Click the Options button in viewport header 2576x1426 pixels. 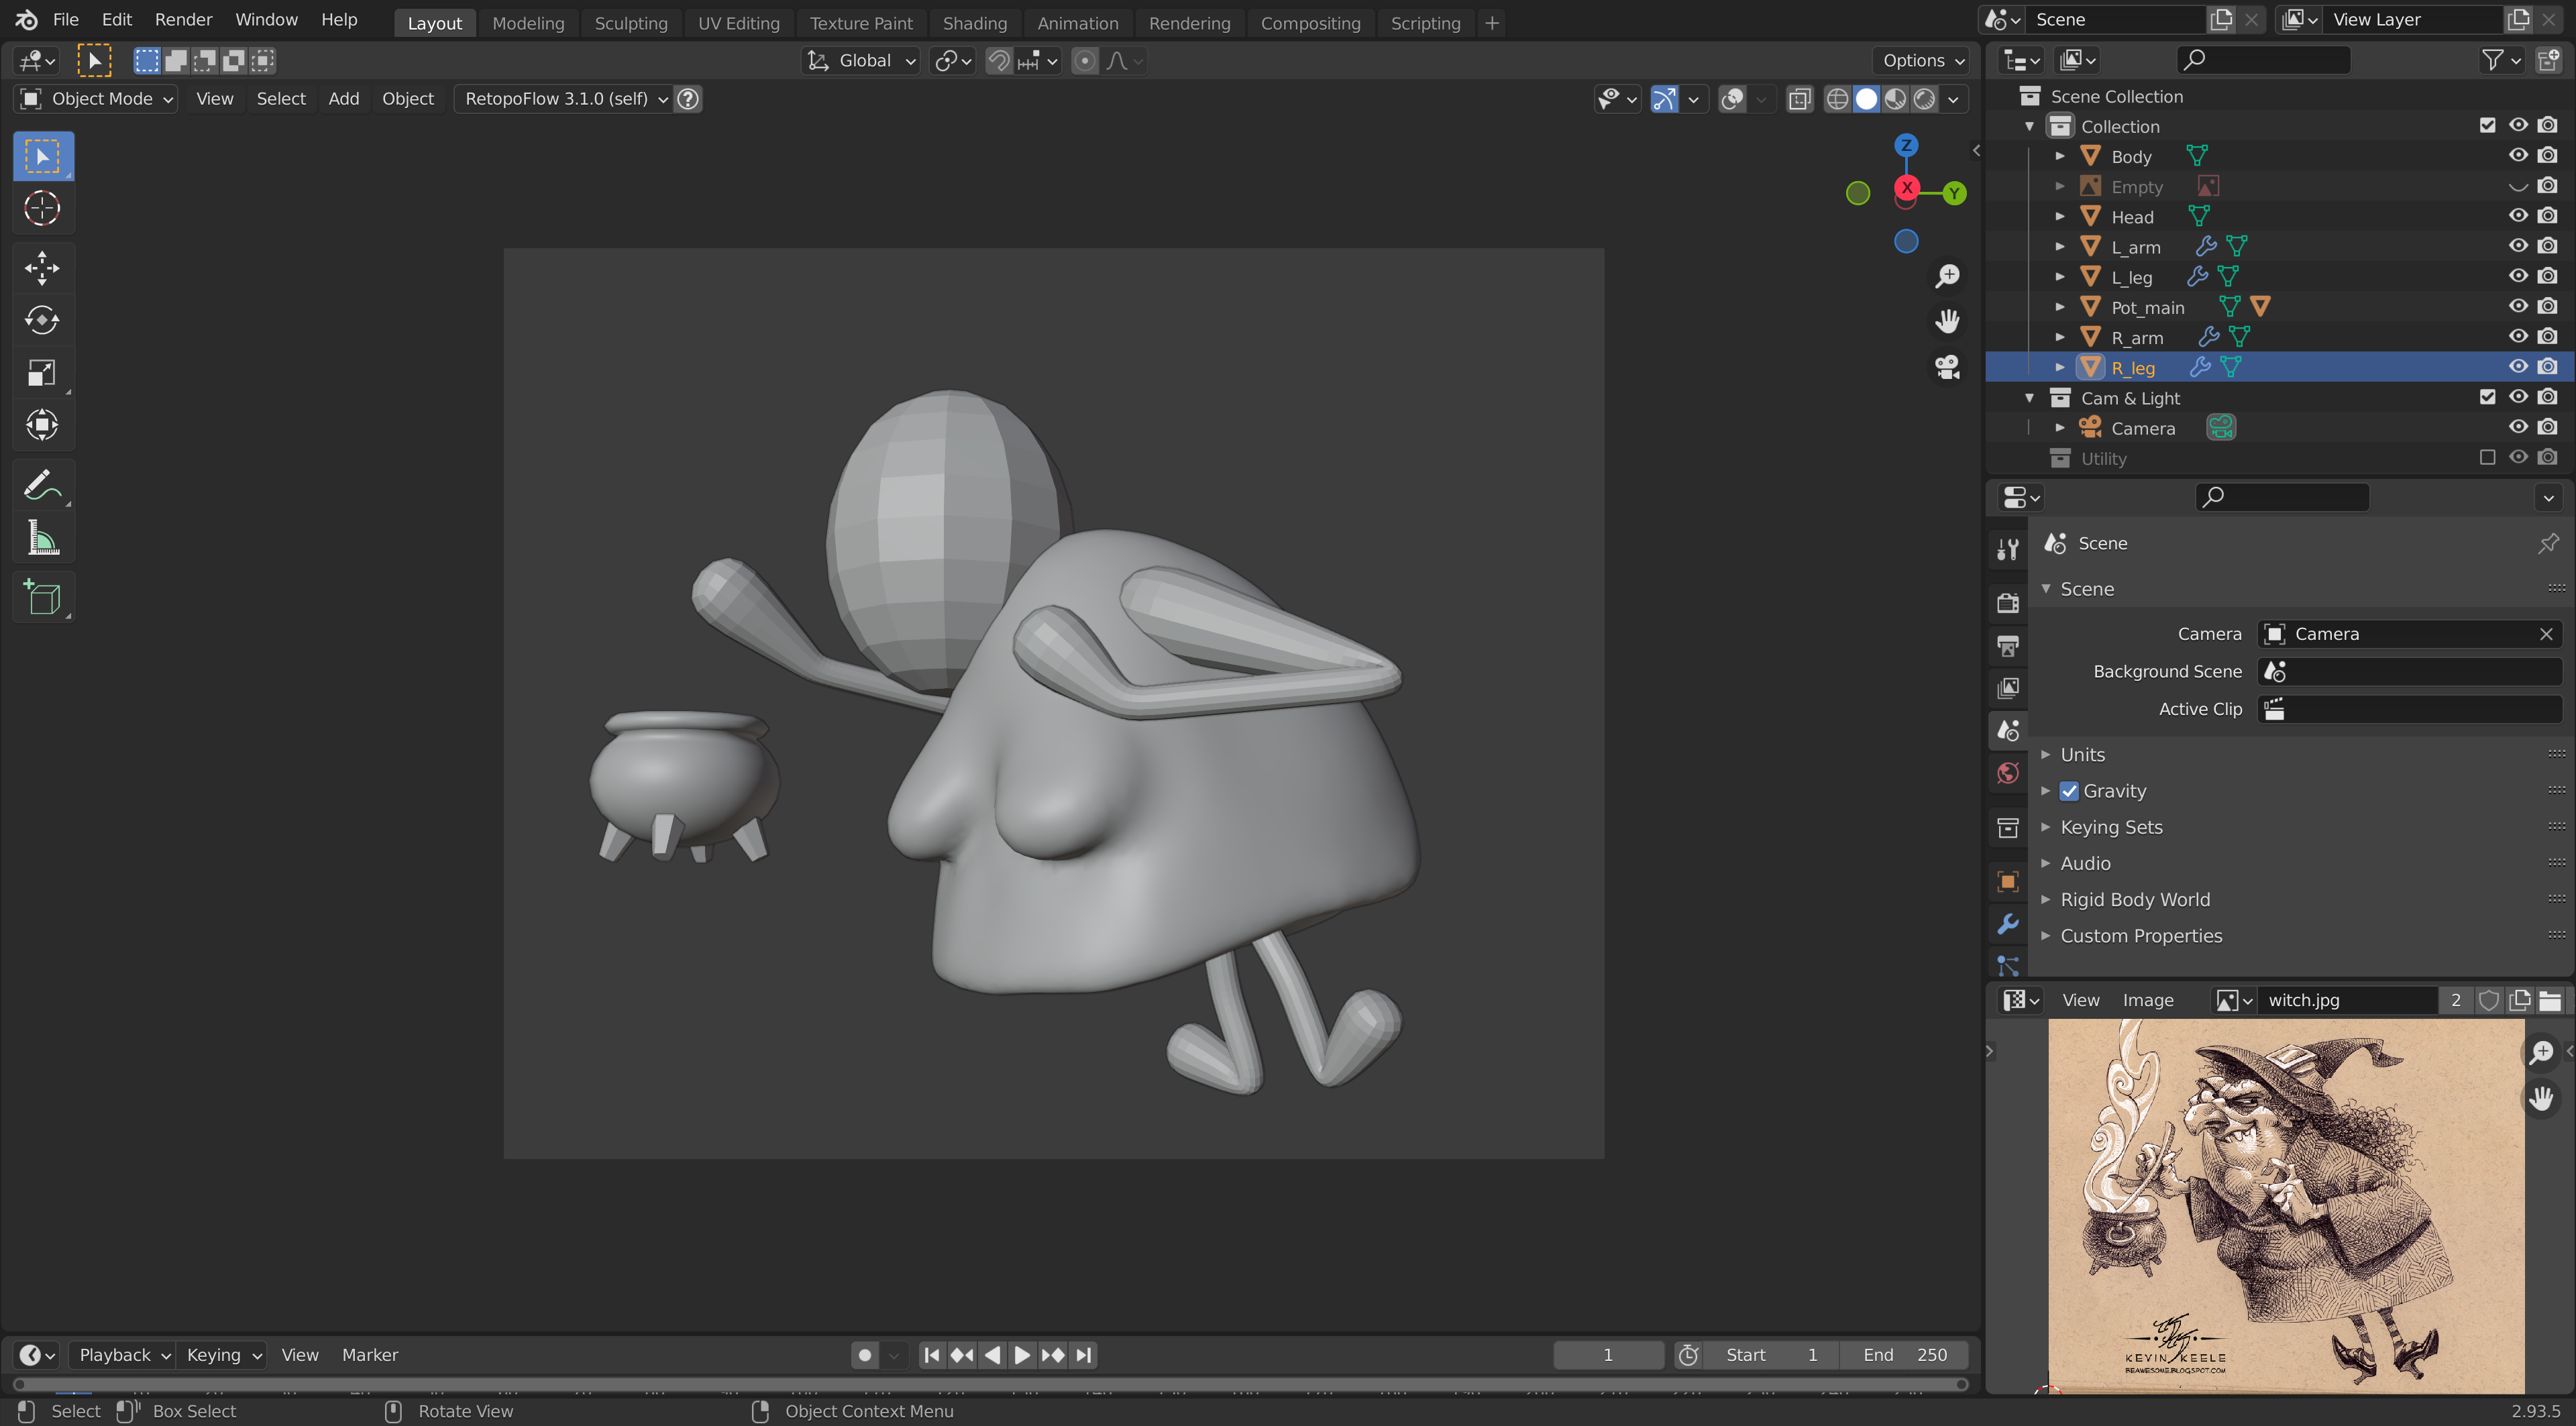click(1921, 61)
